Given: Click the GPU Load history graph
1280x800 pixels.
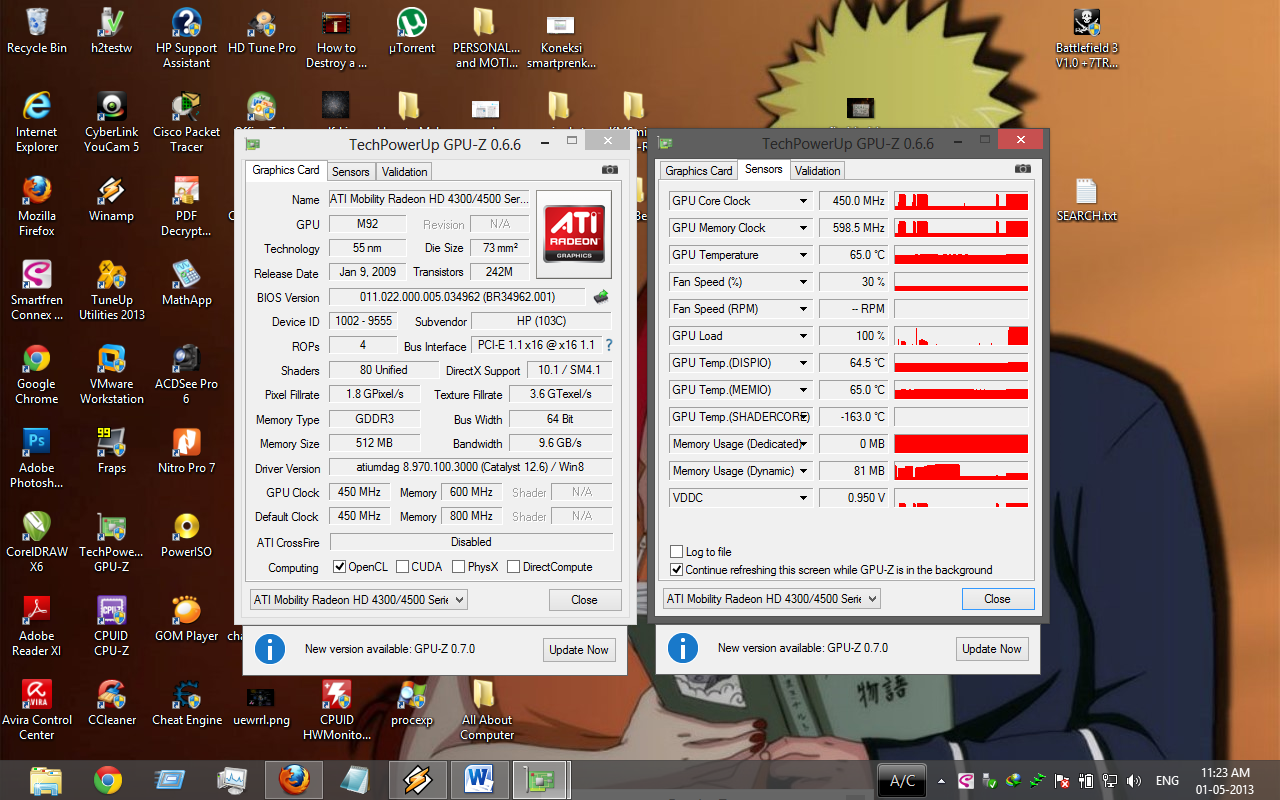Looking at the screenshot, I should click(961, 336).
